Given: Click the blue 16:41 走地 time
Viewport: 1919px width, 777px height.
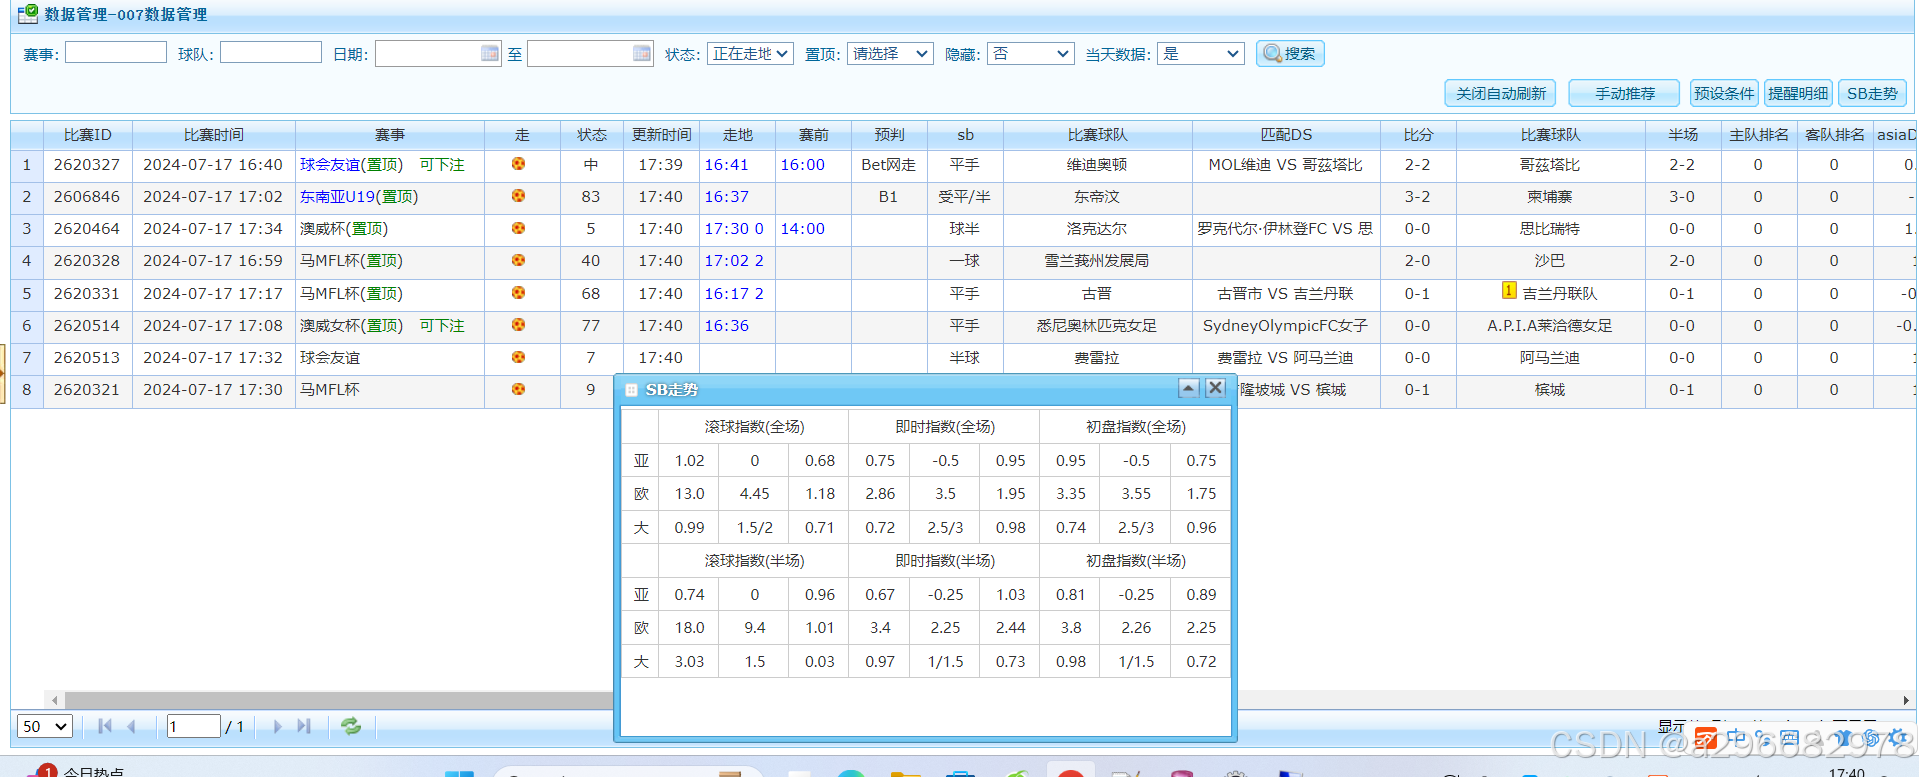Looking at the screenshot, I should (x=727, y=165).
